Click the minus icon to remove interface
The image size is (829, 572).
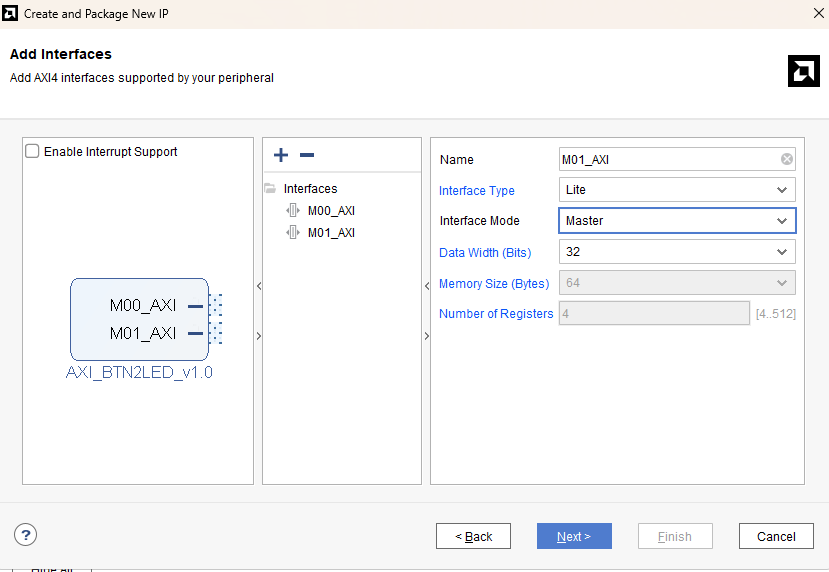307,155
